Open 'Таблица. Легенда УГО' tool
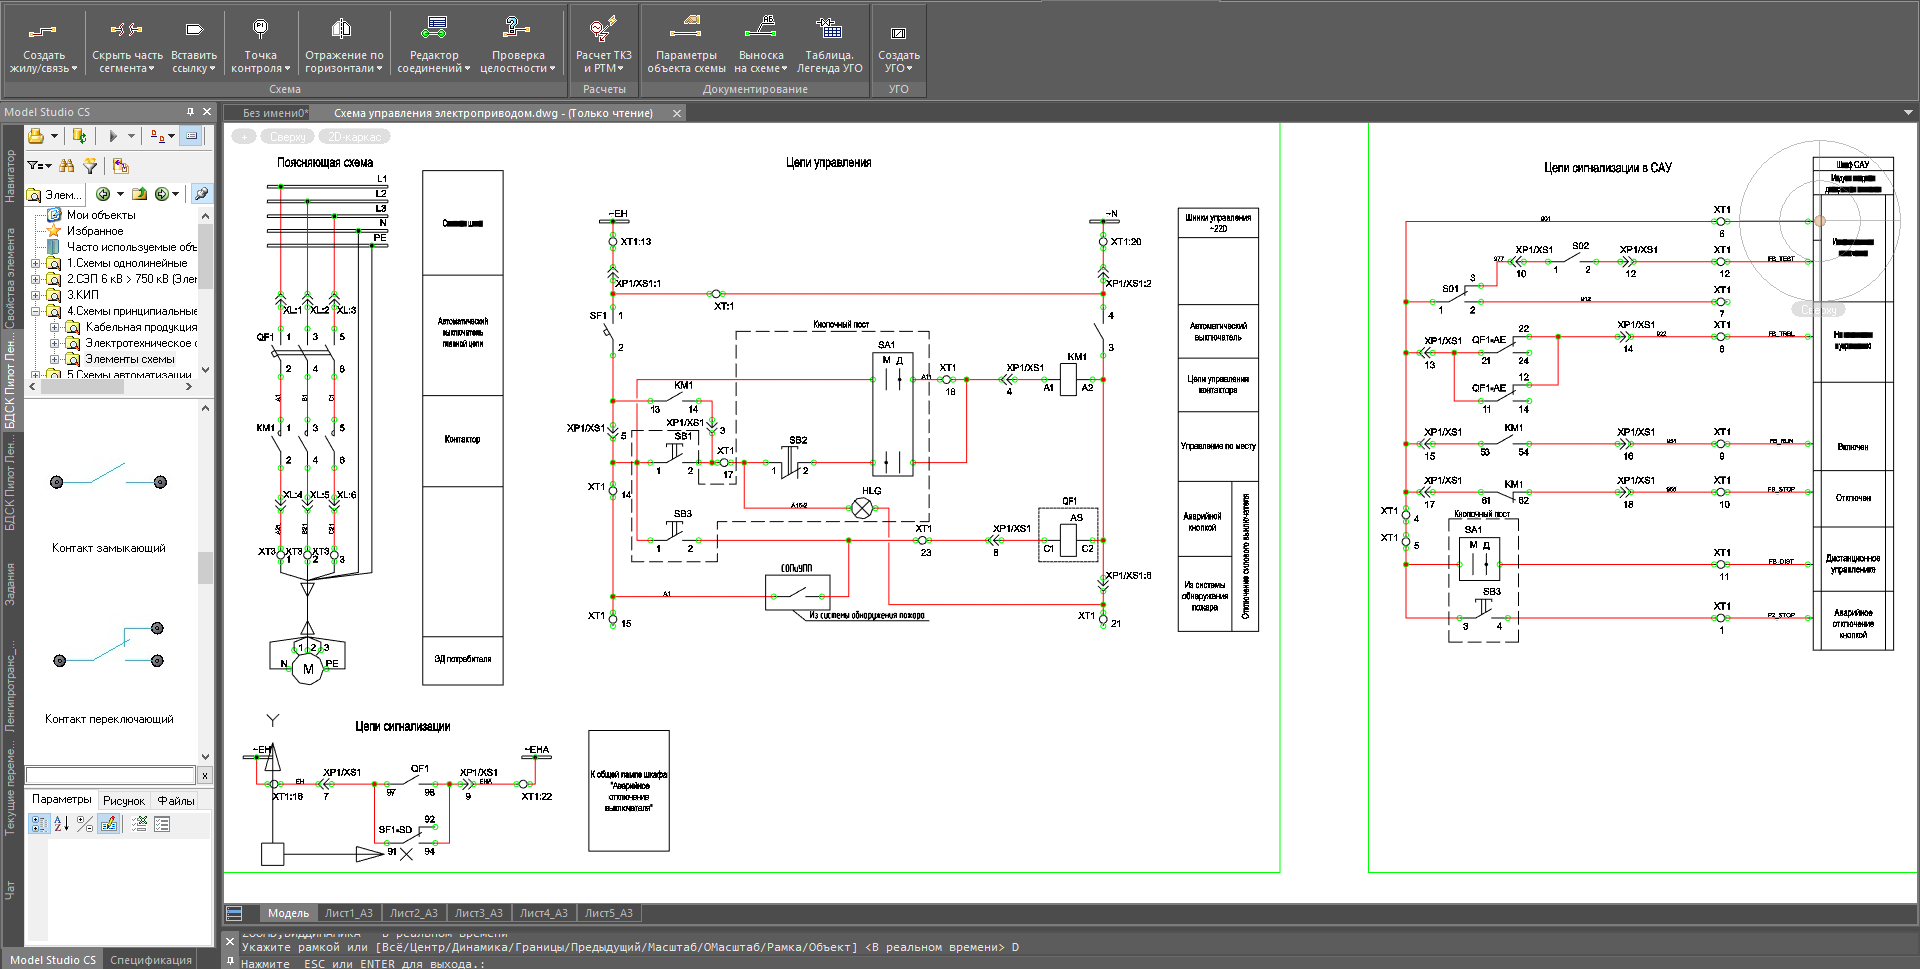 829,46
